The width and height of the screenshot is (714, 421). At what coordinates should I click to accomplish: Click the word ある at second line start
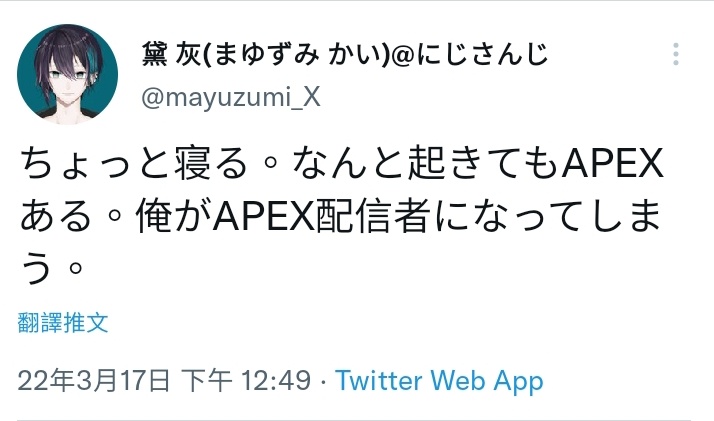click(56, 215)
